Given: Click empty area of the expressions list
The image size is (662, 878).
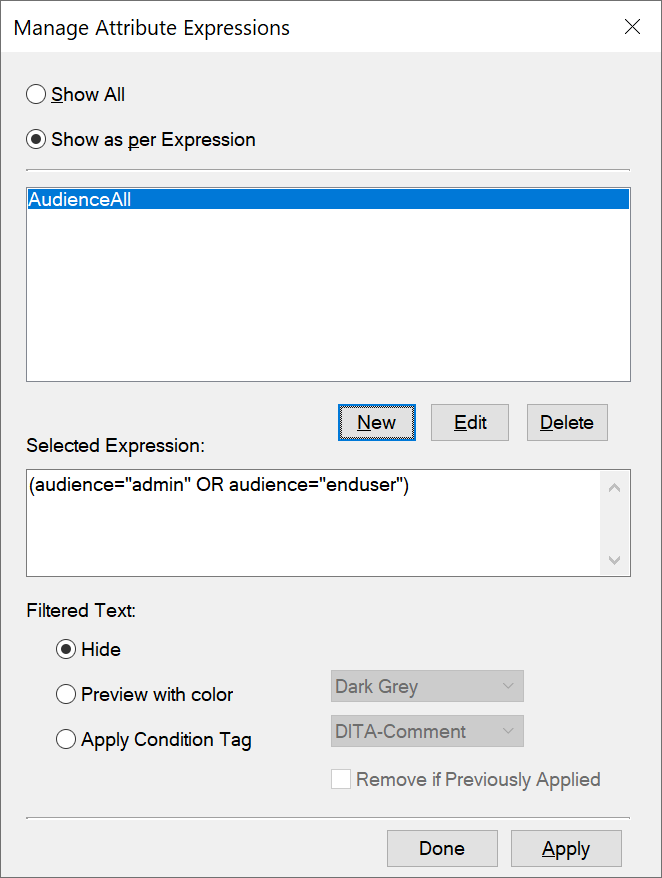Looking at the screenshot, I should point(328,300).
